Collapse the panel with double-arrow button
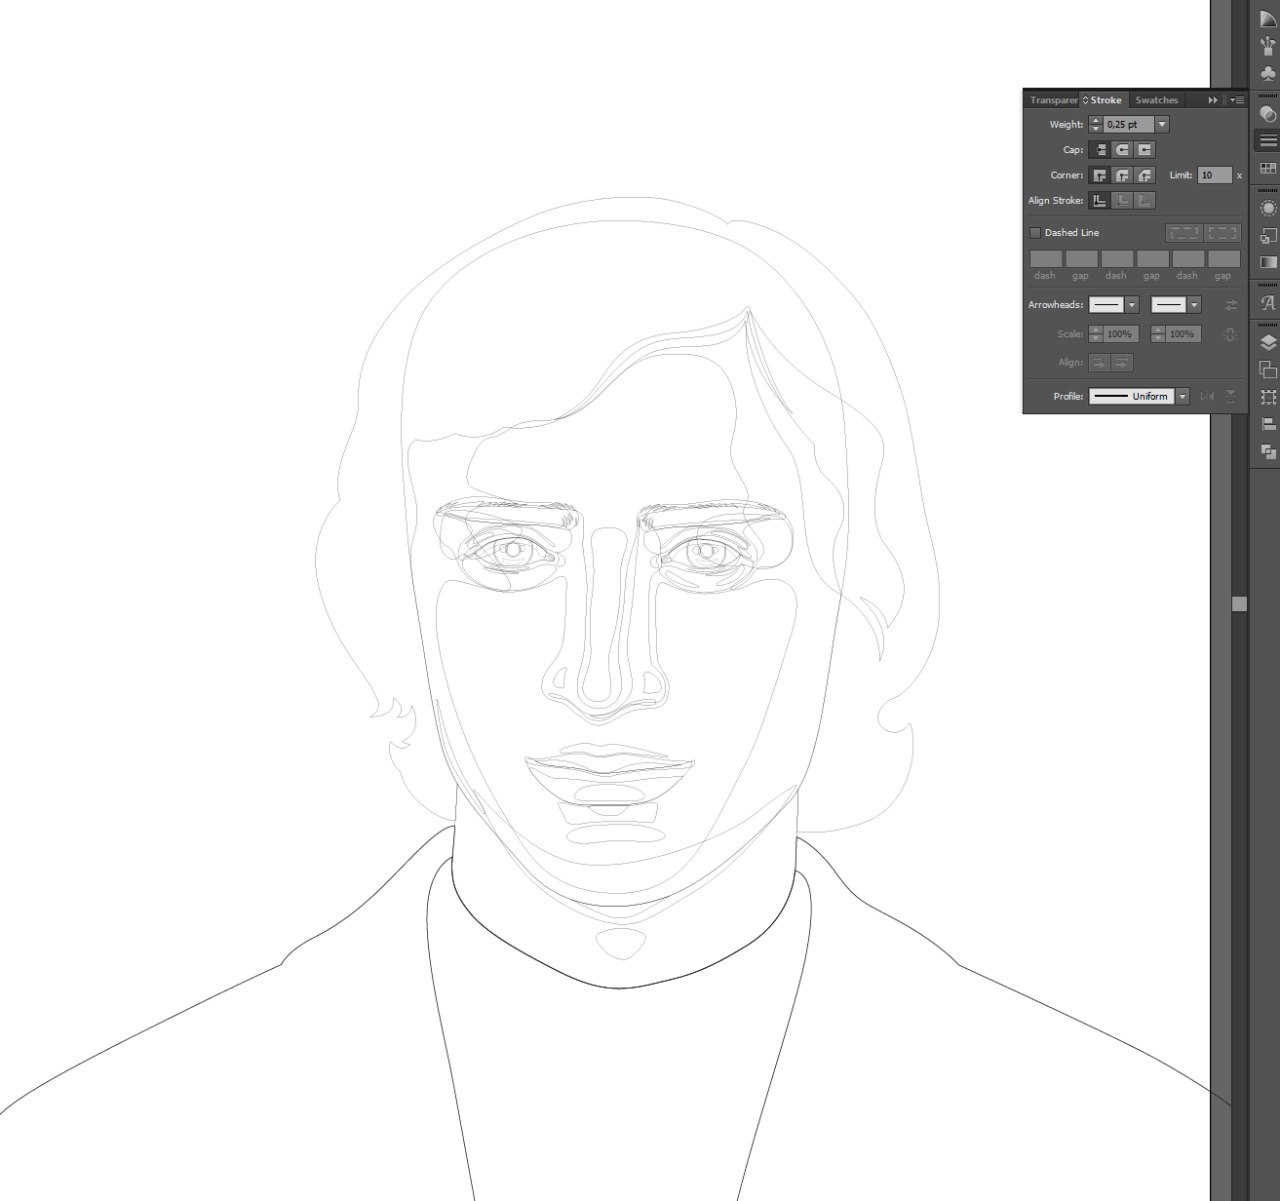The height and width of the screenshot is (1201, 1280). click(1213, 100)
